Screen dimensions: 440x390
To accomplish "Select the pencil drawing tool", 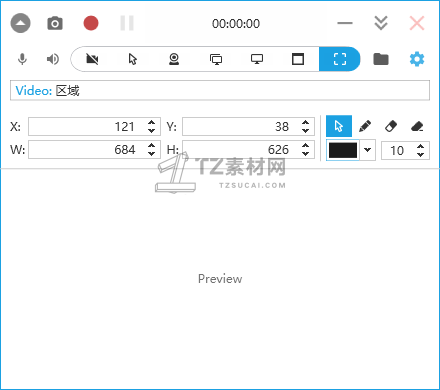I will 365,126.
